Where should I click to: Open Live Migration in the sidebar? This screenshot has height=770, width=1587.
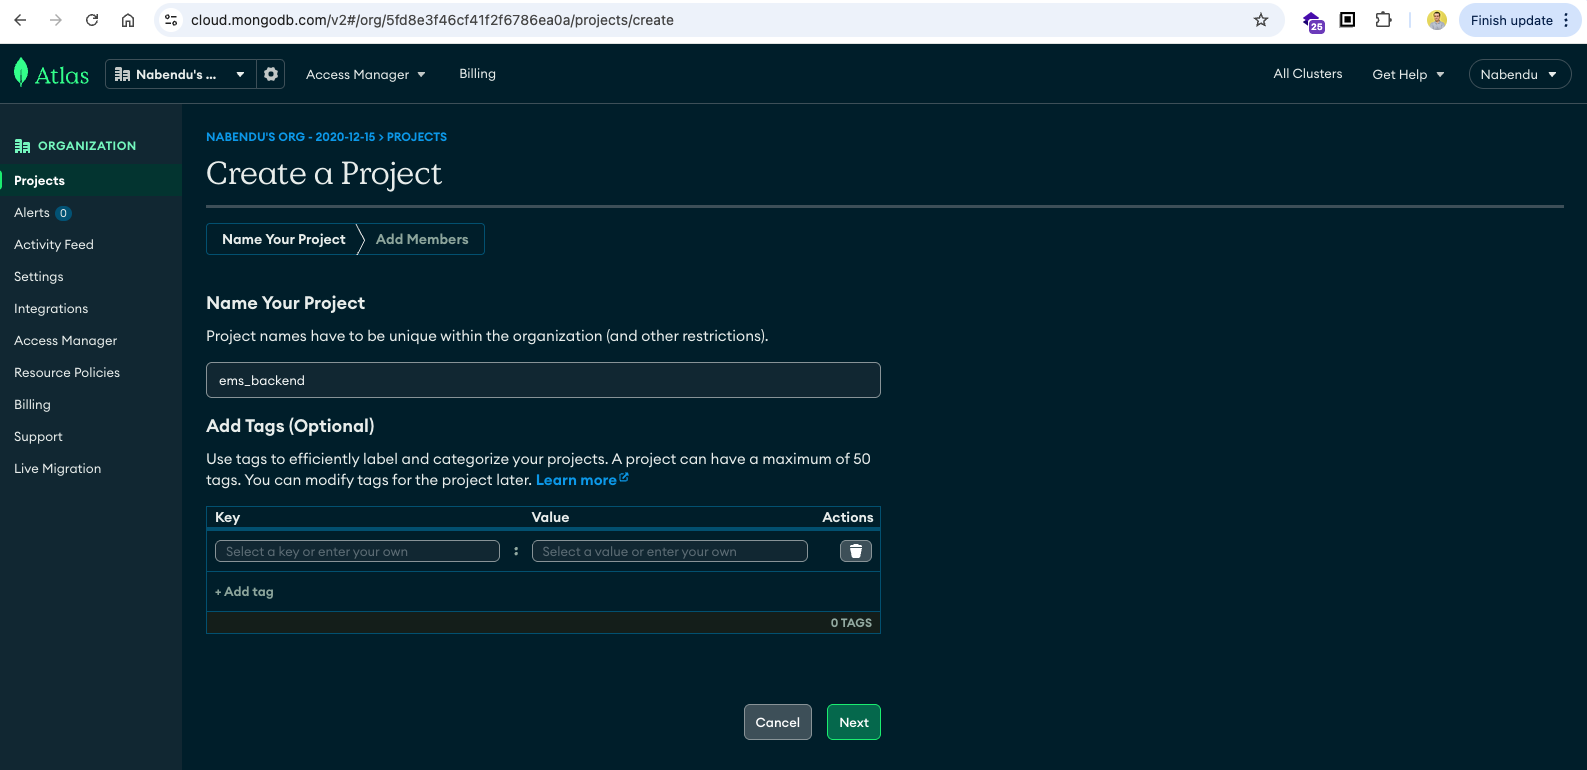point(58,469)
